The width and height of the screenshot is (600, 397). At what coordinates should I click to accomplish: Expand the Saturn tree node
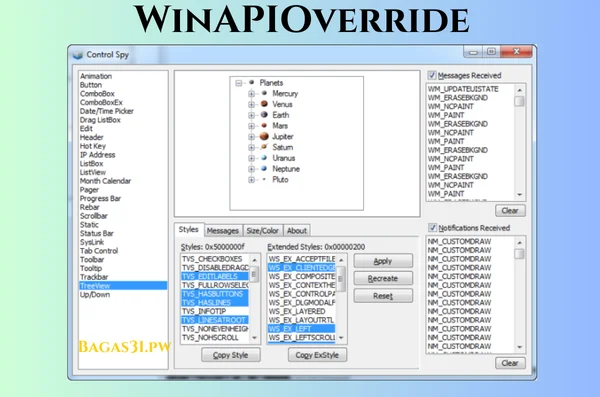coord(251,147)
